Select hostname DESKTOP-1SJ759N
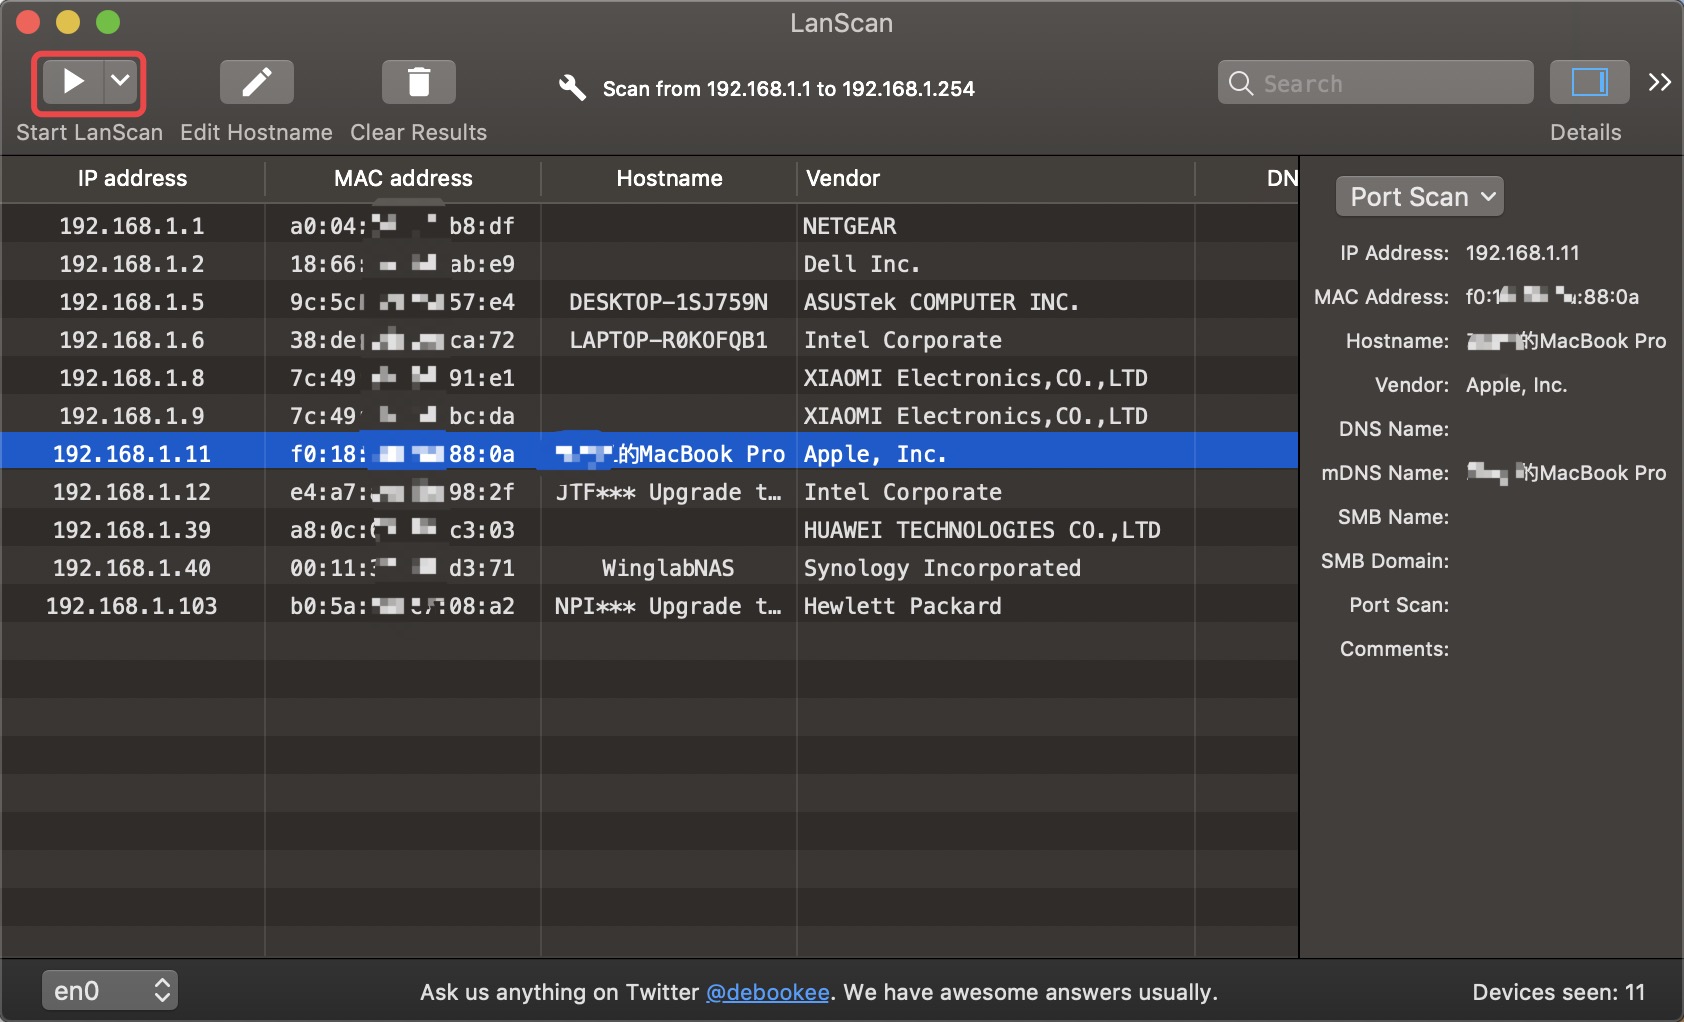Image resolution: width=1684 pixels, height=1022 pixels. click(668, 302)
